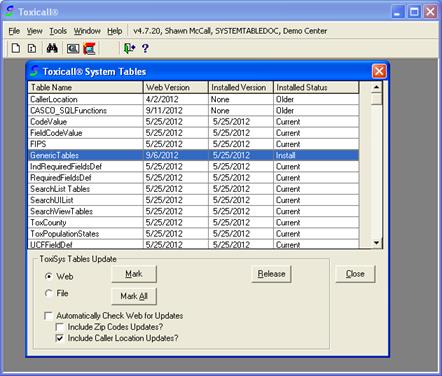
Task: Click the monitor screen toolbar icon
Action: (73, 49)
